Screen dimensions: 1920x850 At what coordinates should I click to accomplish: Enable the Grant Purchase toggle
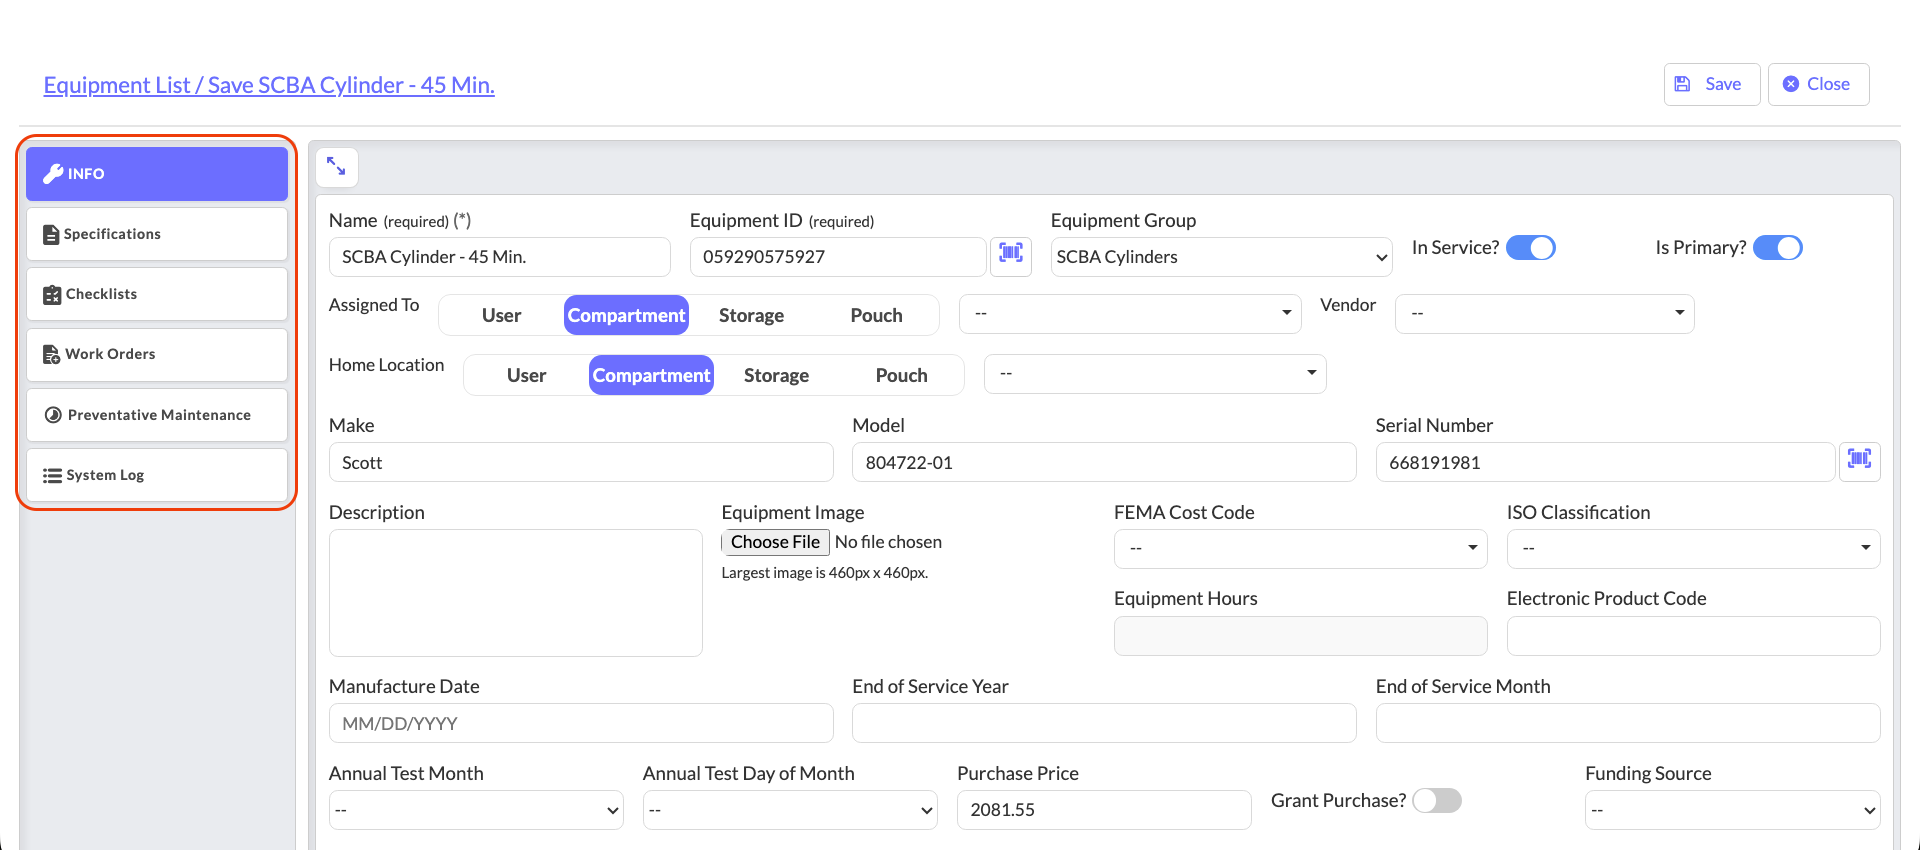click(1437, 800)
